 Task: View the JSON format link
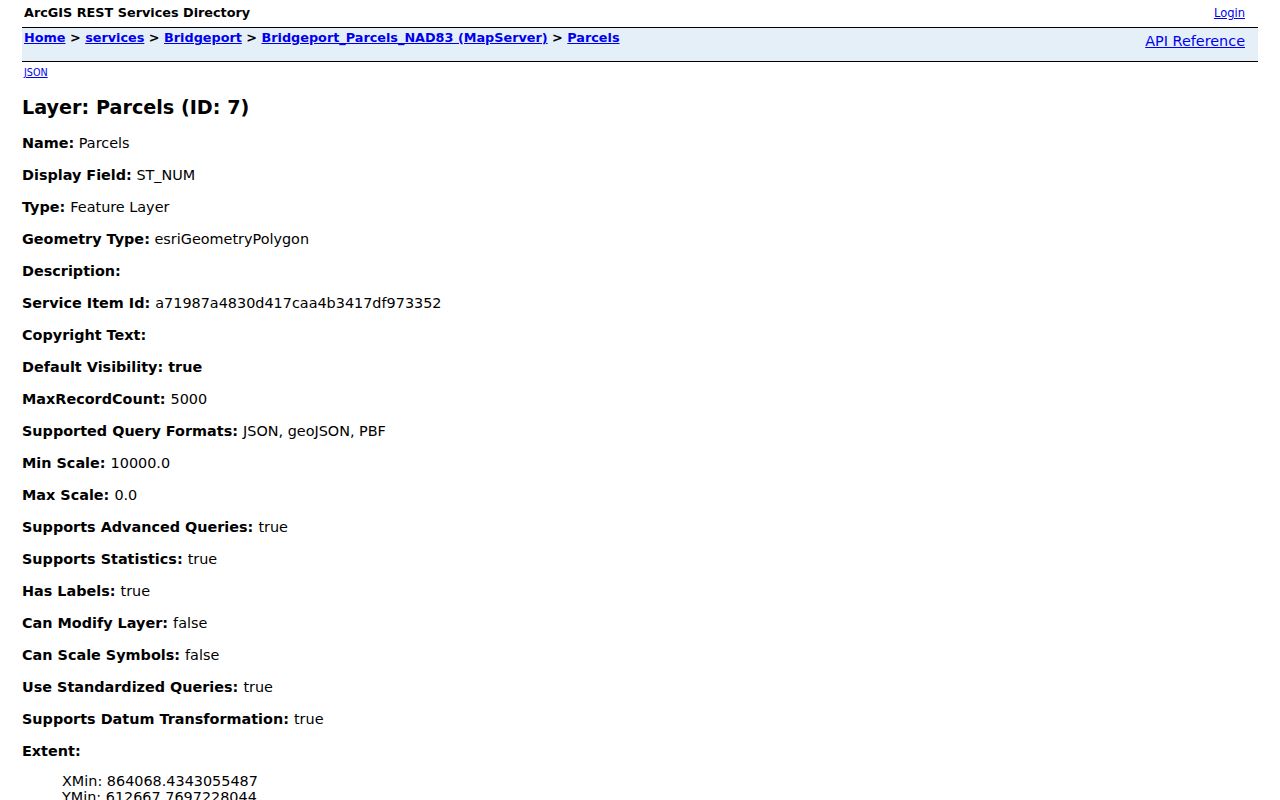[35, 72]
